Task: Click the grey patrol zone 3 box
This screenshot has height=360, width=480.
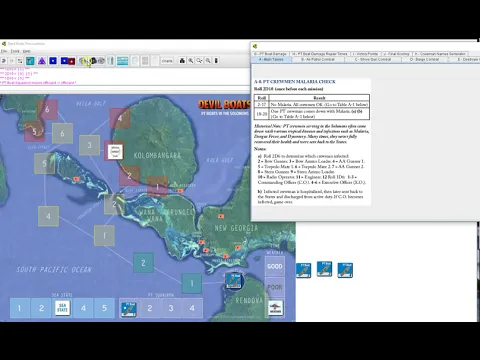Action: tap(89, 145)
